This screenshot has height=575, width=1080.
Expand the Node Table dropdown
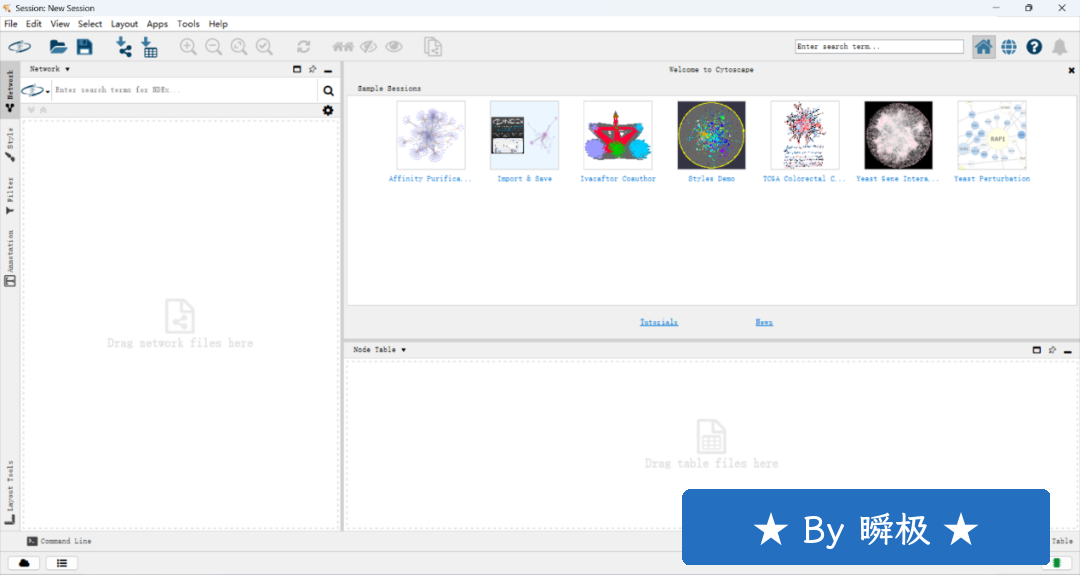pyautogui.click(x=379, y=350)
